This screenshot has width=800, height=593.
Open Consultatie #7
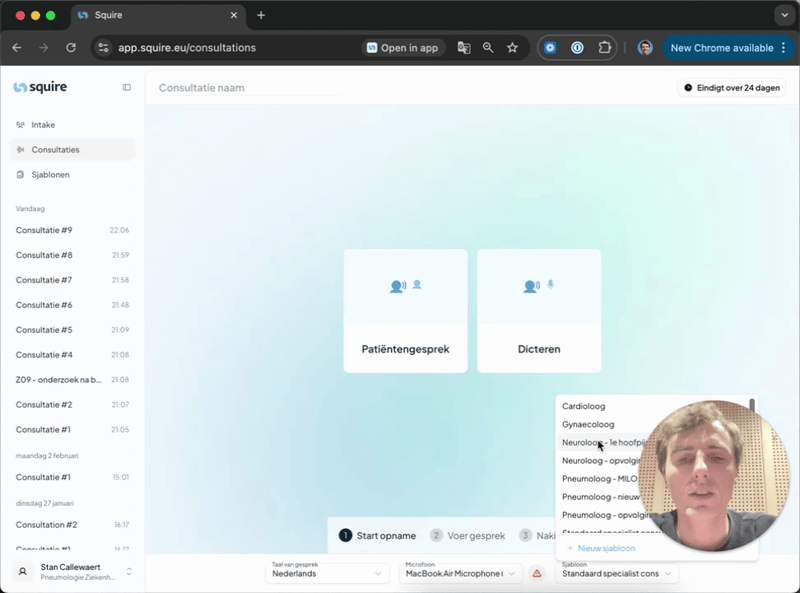click(72, 280)
